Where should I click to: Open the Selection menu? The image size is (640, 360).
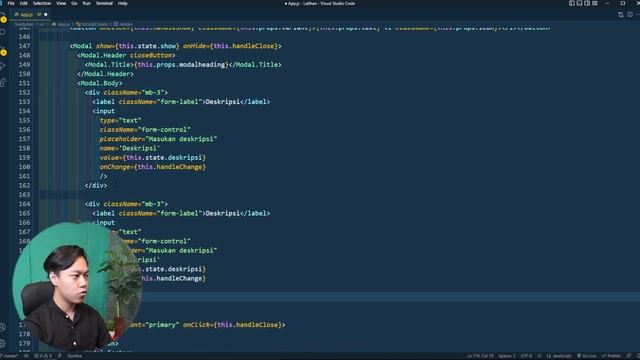42,3
